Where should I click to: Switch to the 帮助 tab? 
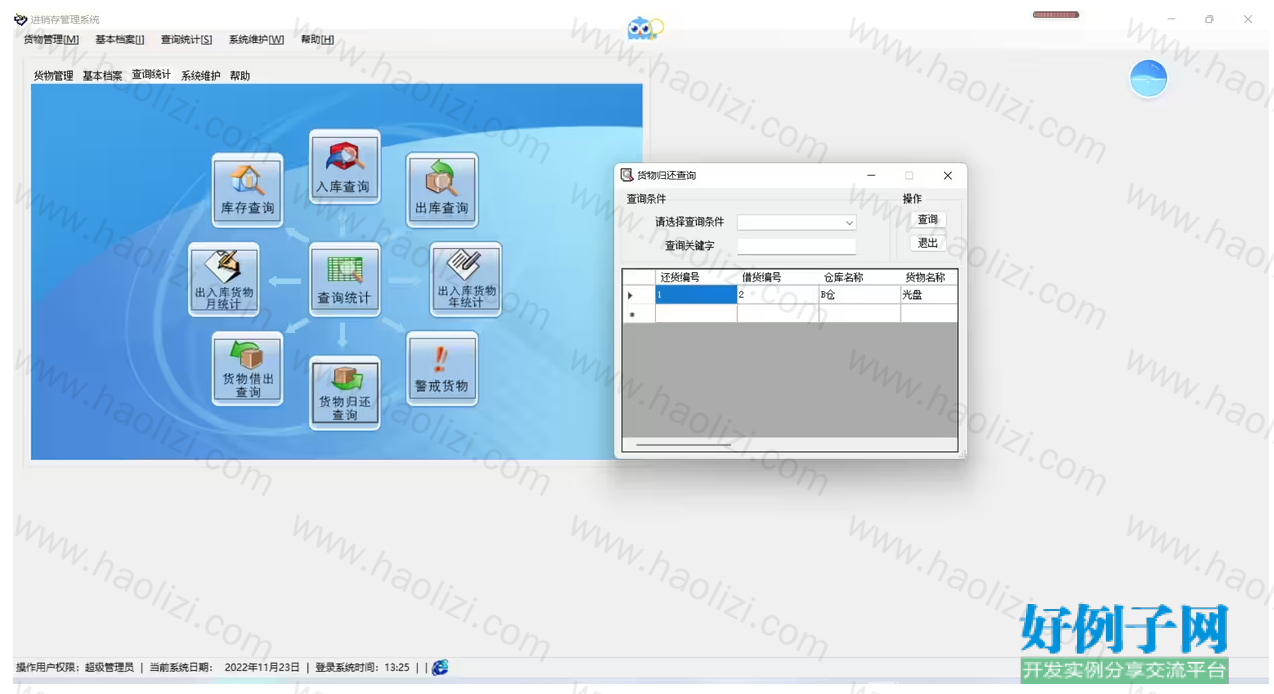coord(240,76)
